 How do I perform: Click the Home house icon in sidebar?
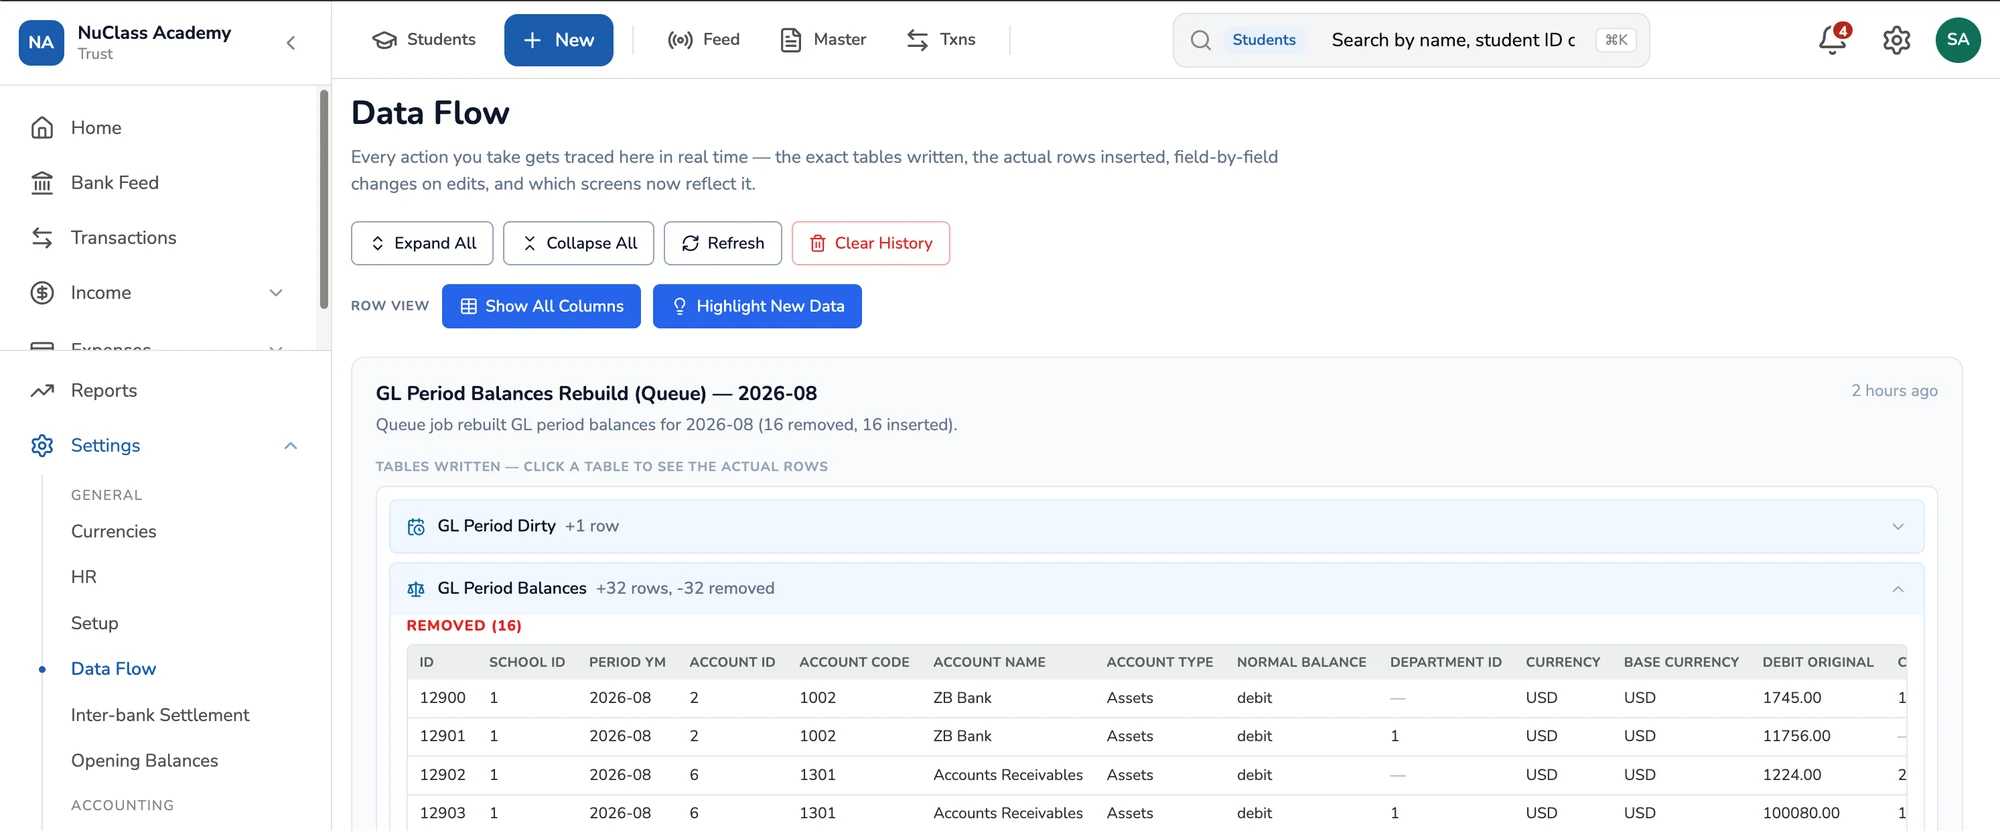pyautogui.click(x=42, y=128)
